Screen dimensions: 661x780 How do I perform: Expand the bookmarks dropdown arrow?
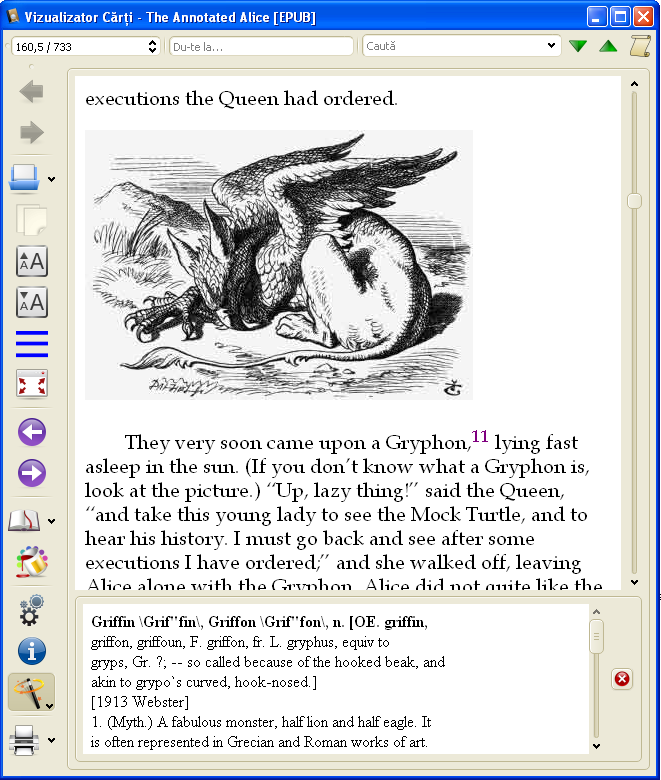pos(52,521)
